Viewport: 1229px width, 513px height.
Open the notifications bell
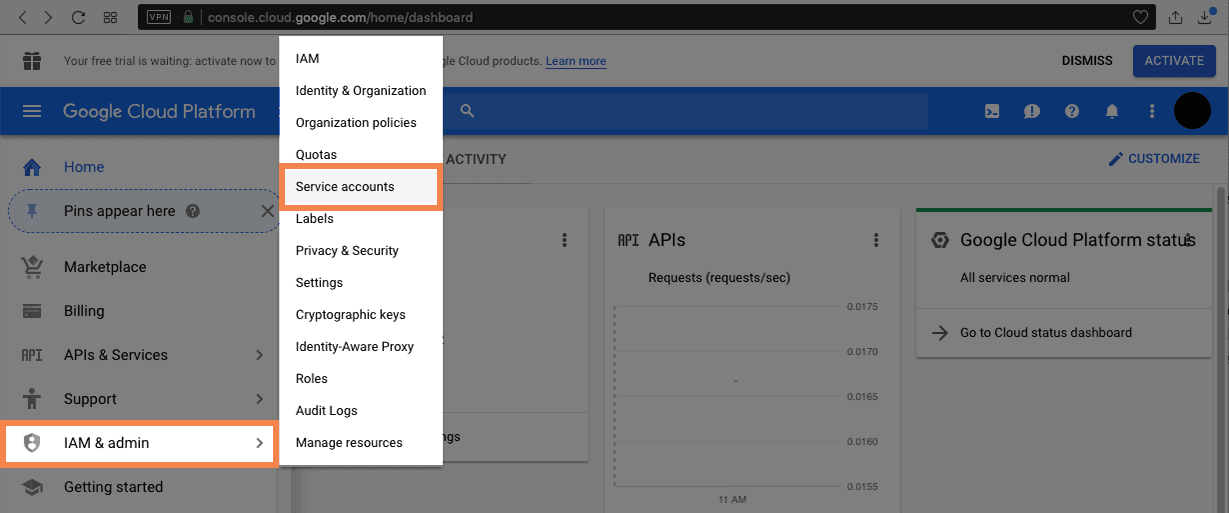point(1112,112)
